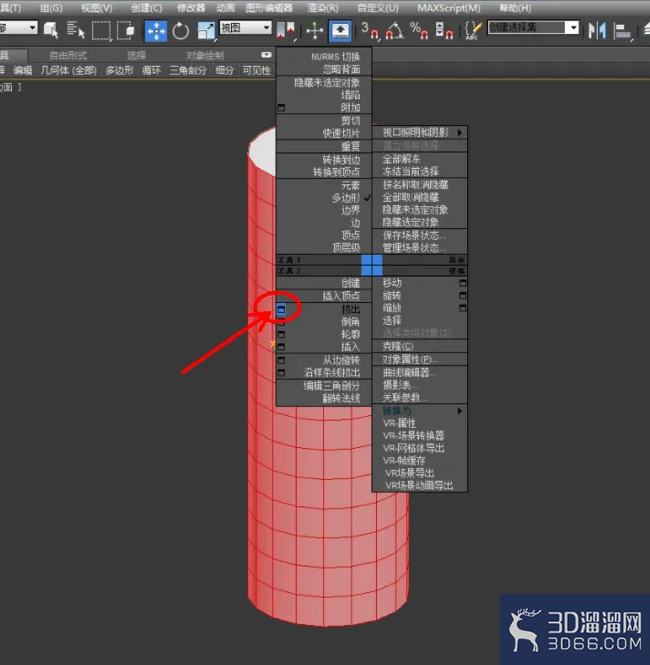
Task: Open the 多边形 ribbon panel
Action: click(119, 70)
